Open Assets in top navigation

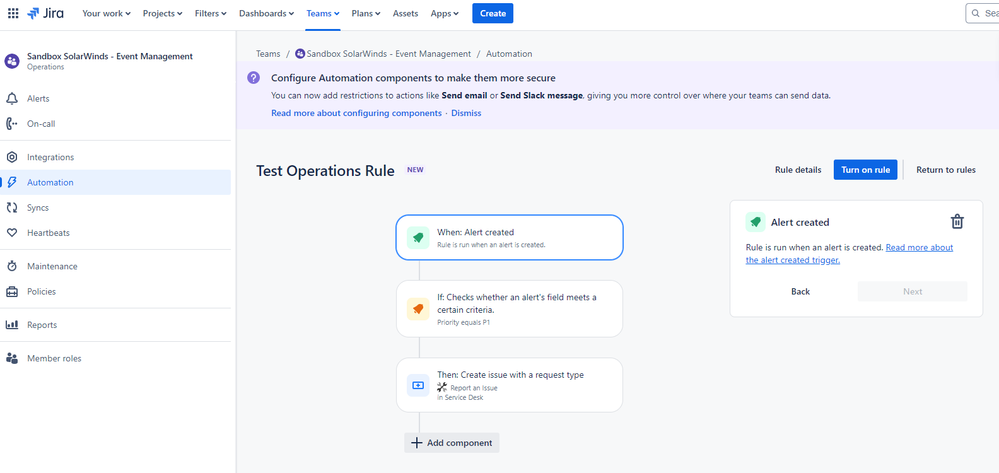(x=406, y=13)
